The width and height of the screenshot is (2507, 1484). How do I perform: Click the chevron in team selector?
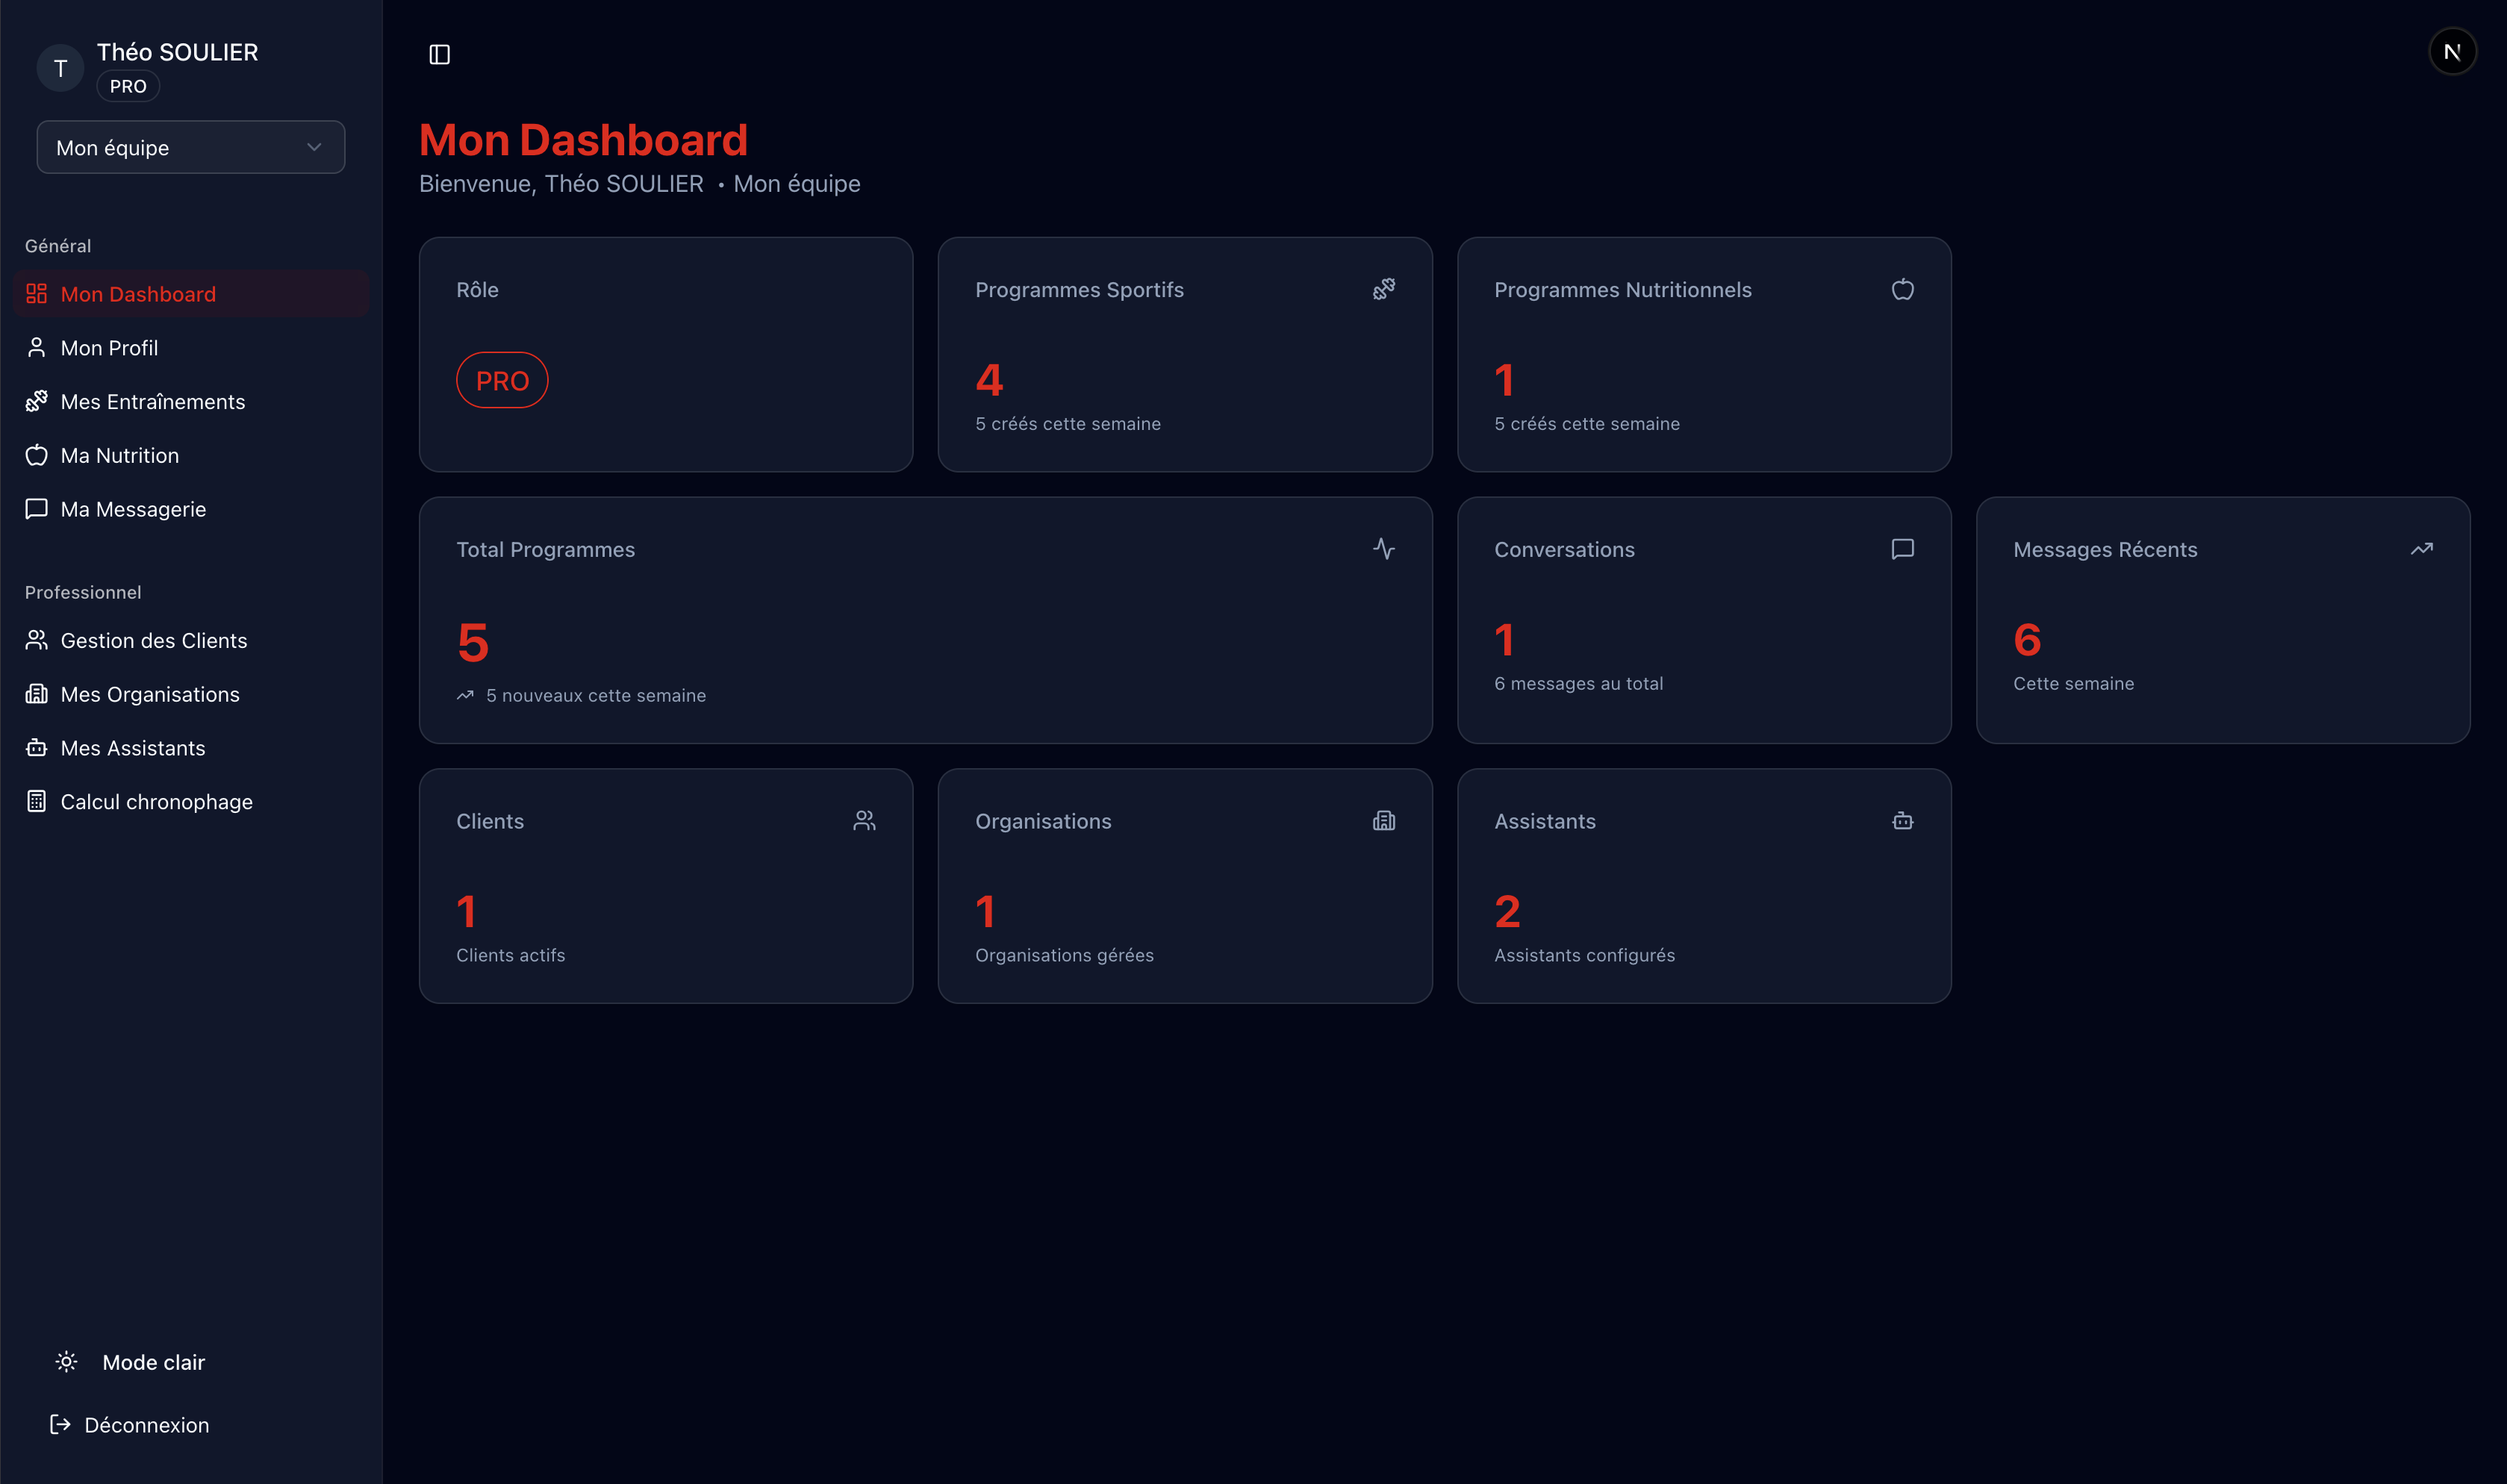tap(314, 147)
